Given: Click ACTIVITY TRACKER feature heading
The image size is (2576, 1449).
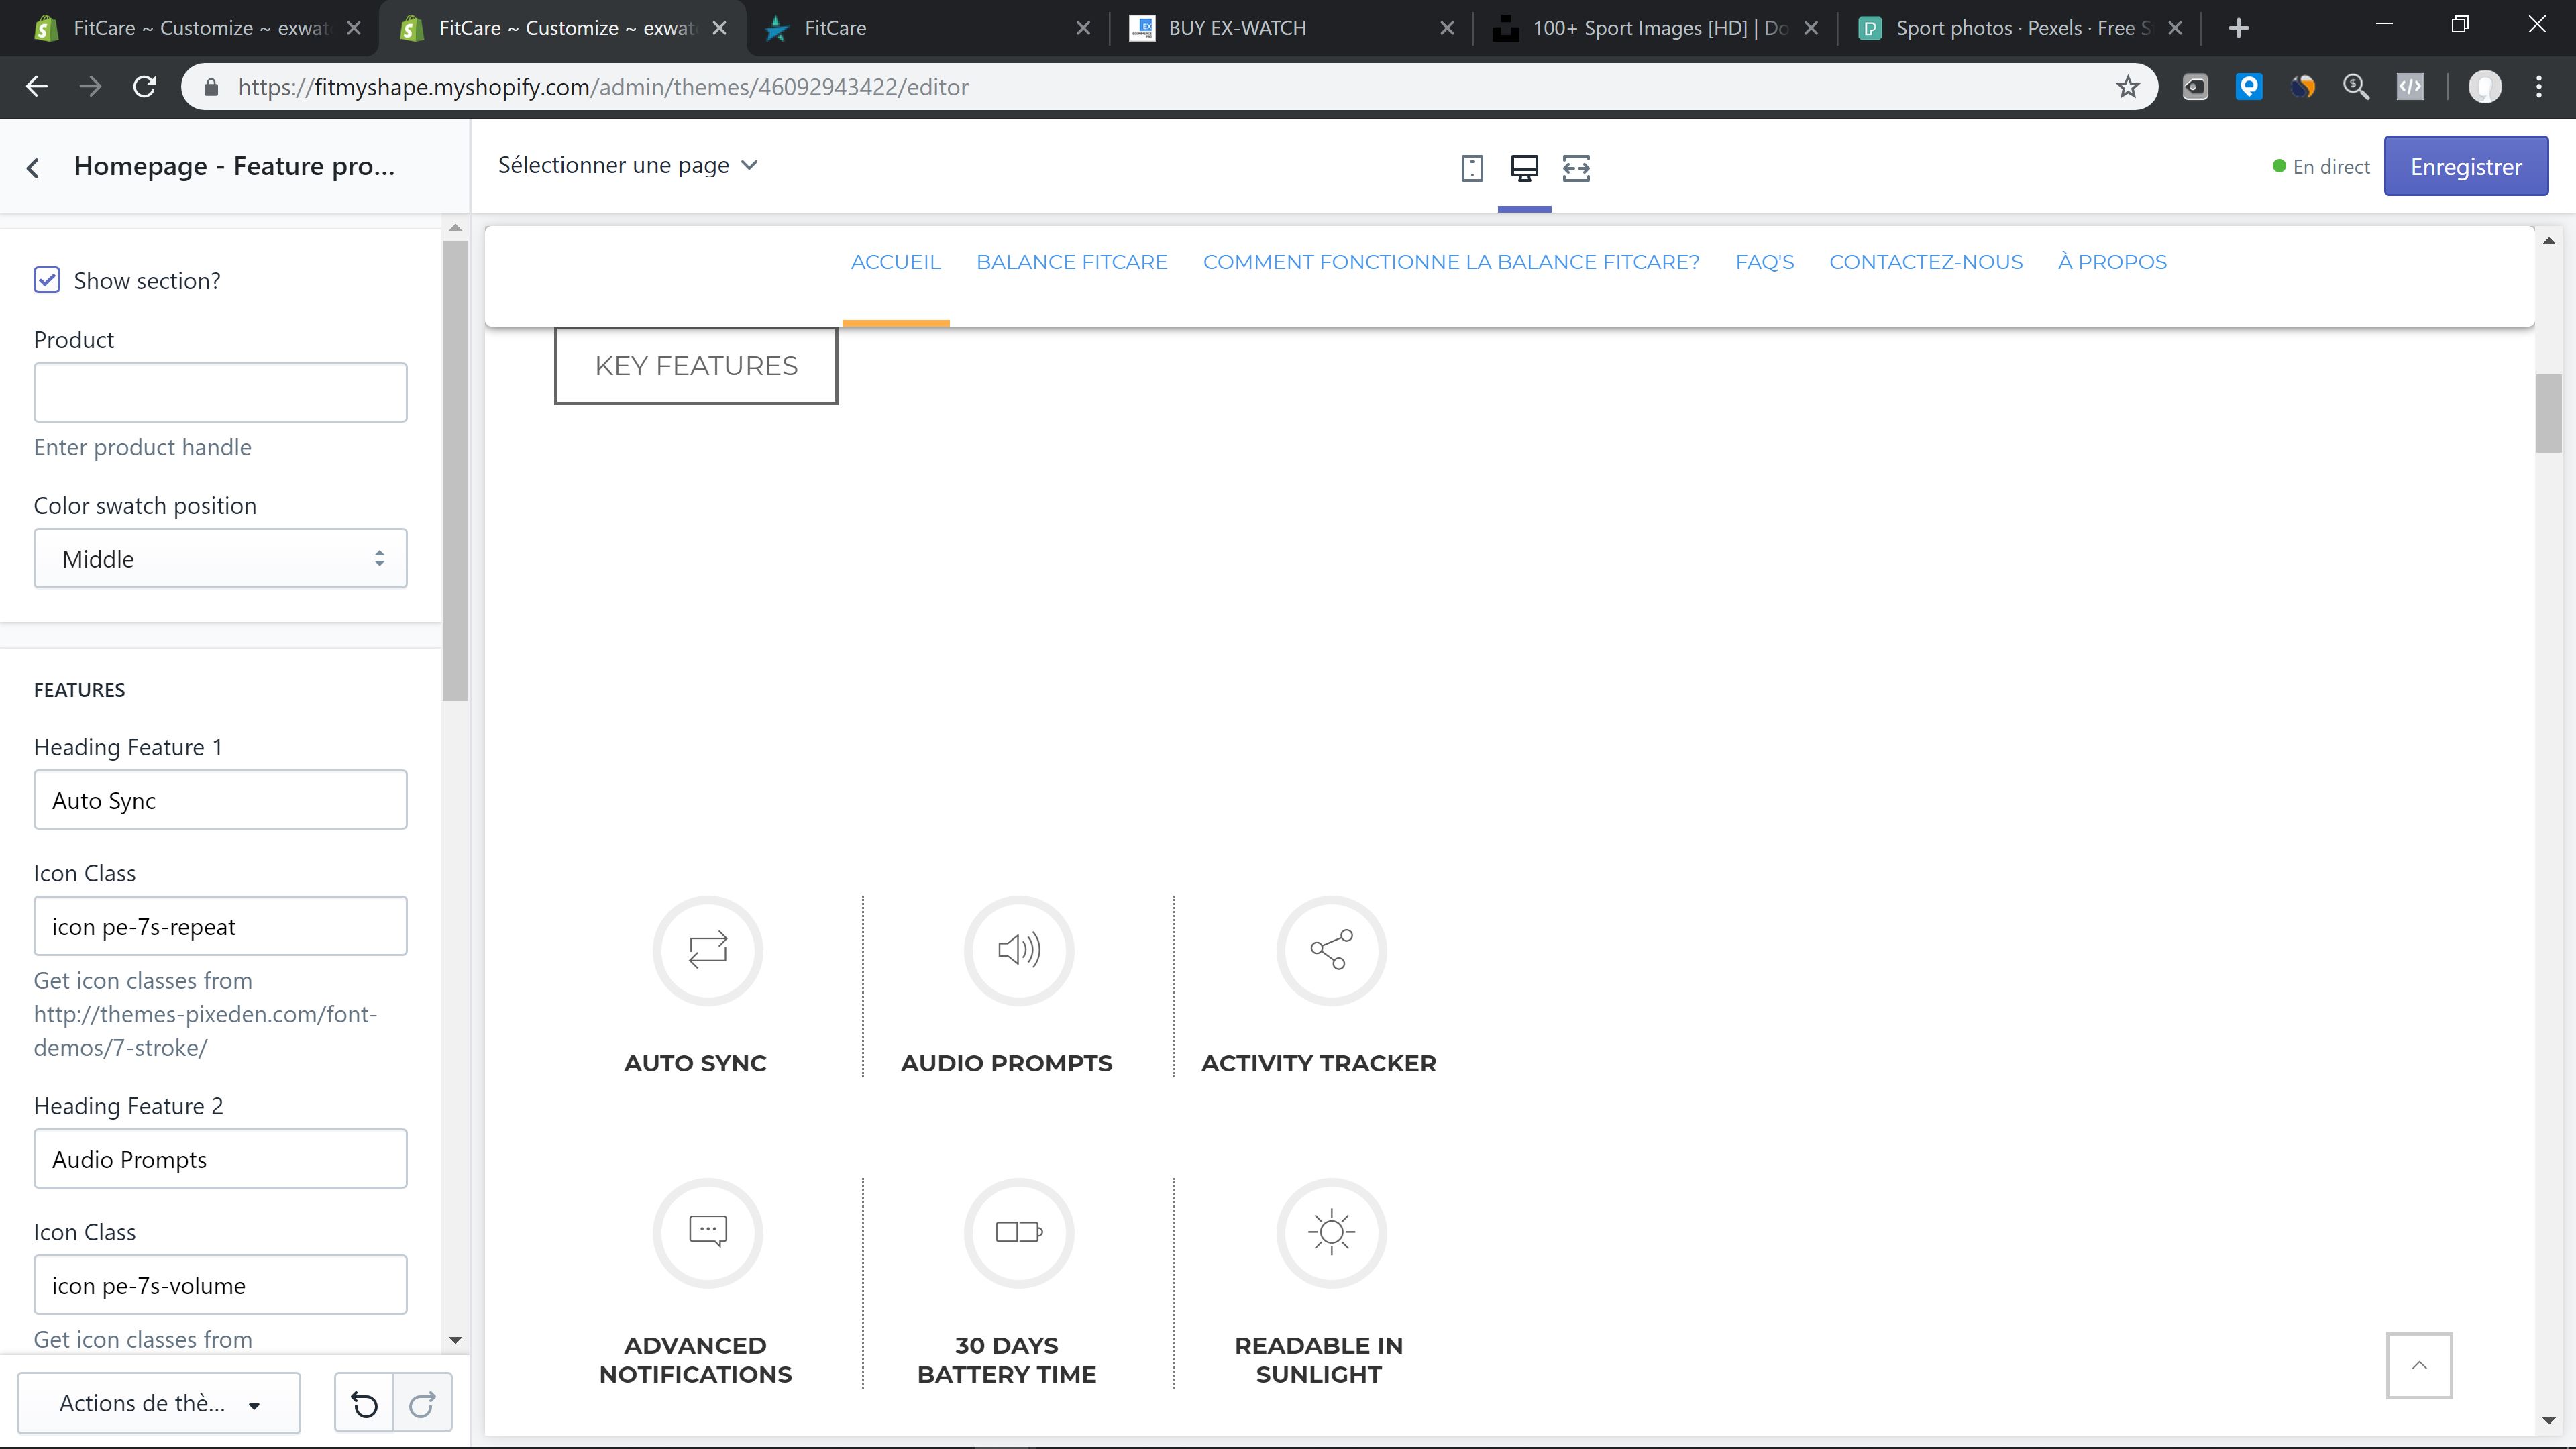Looking at the screenshot, I should coord(1318,1063).
